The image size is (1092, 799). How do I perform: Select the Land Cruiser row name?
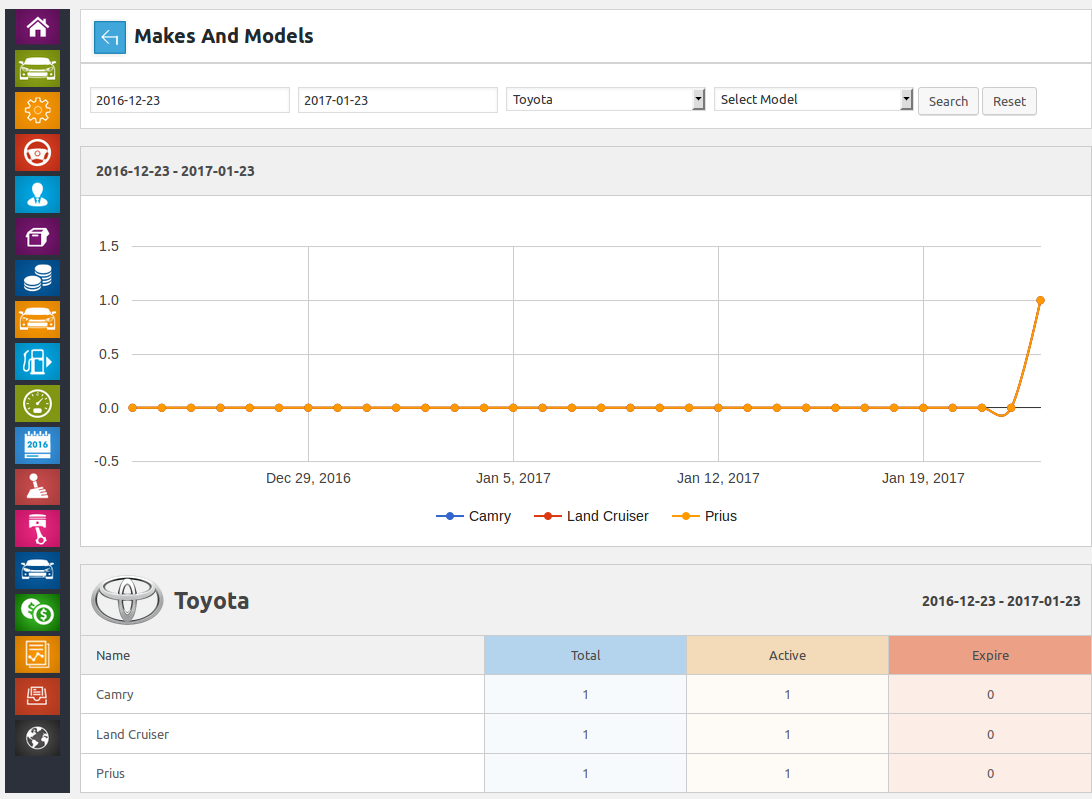[132, 734]
